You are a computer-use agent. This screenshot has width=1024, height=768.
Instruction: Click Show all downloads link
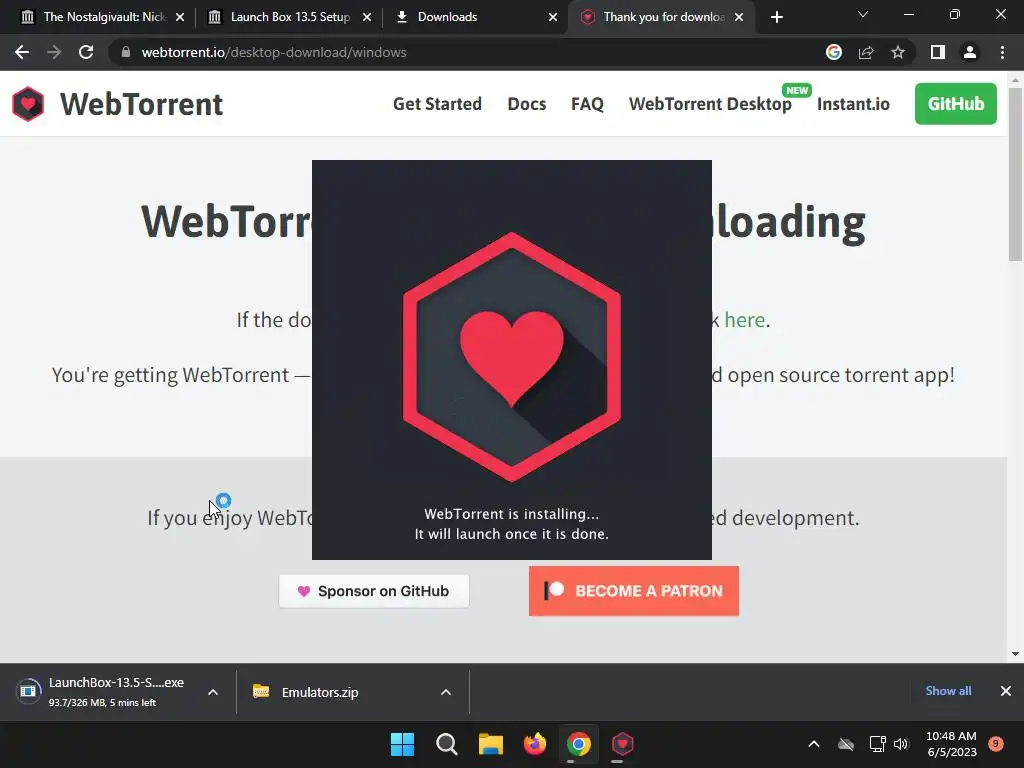[x=948, y=691]
